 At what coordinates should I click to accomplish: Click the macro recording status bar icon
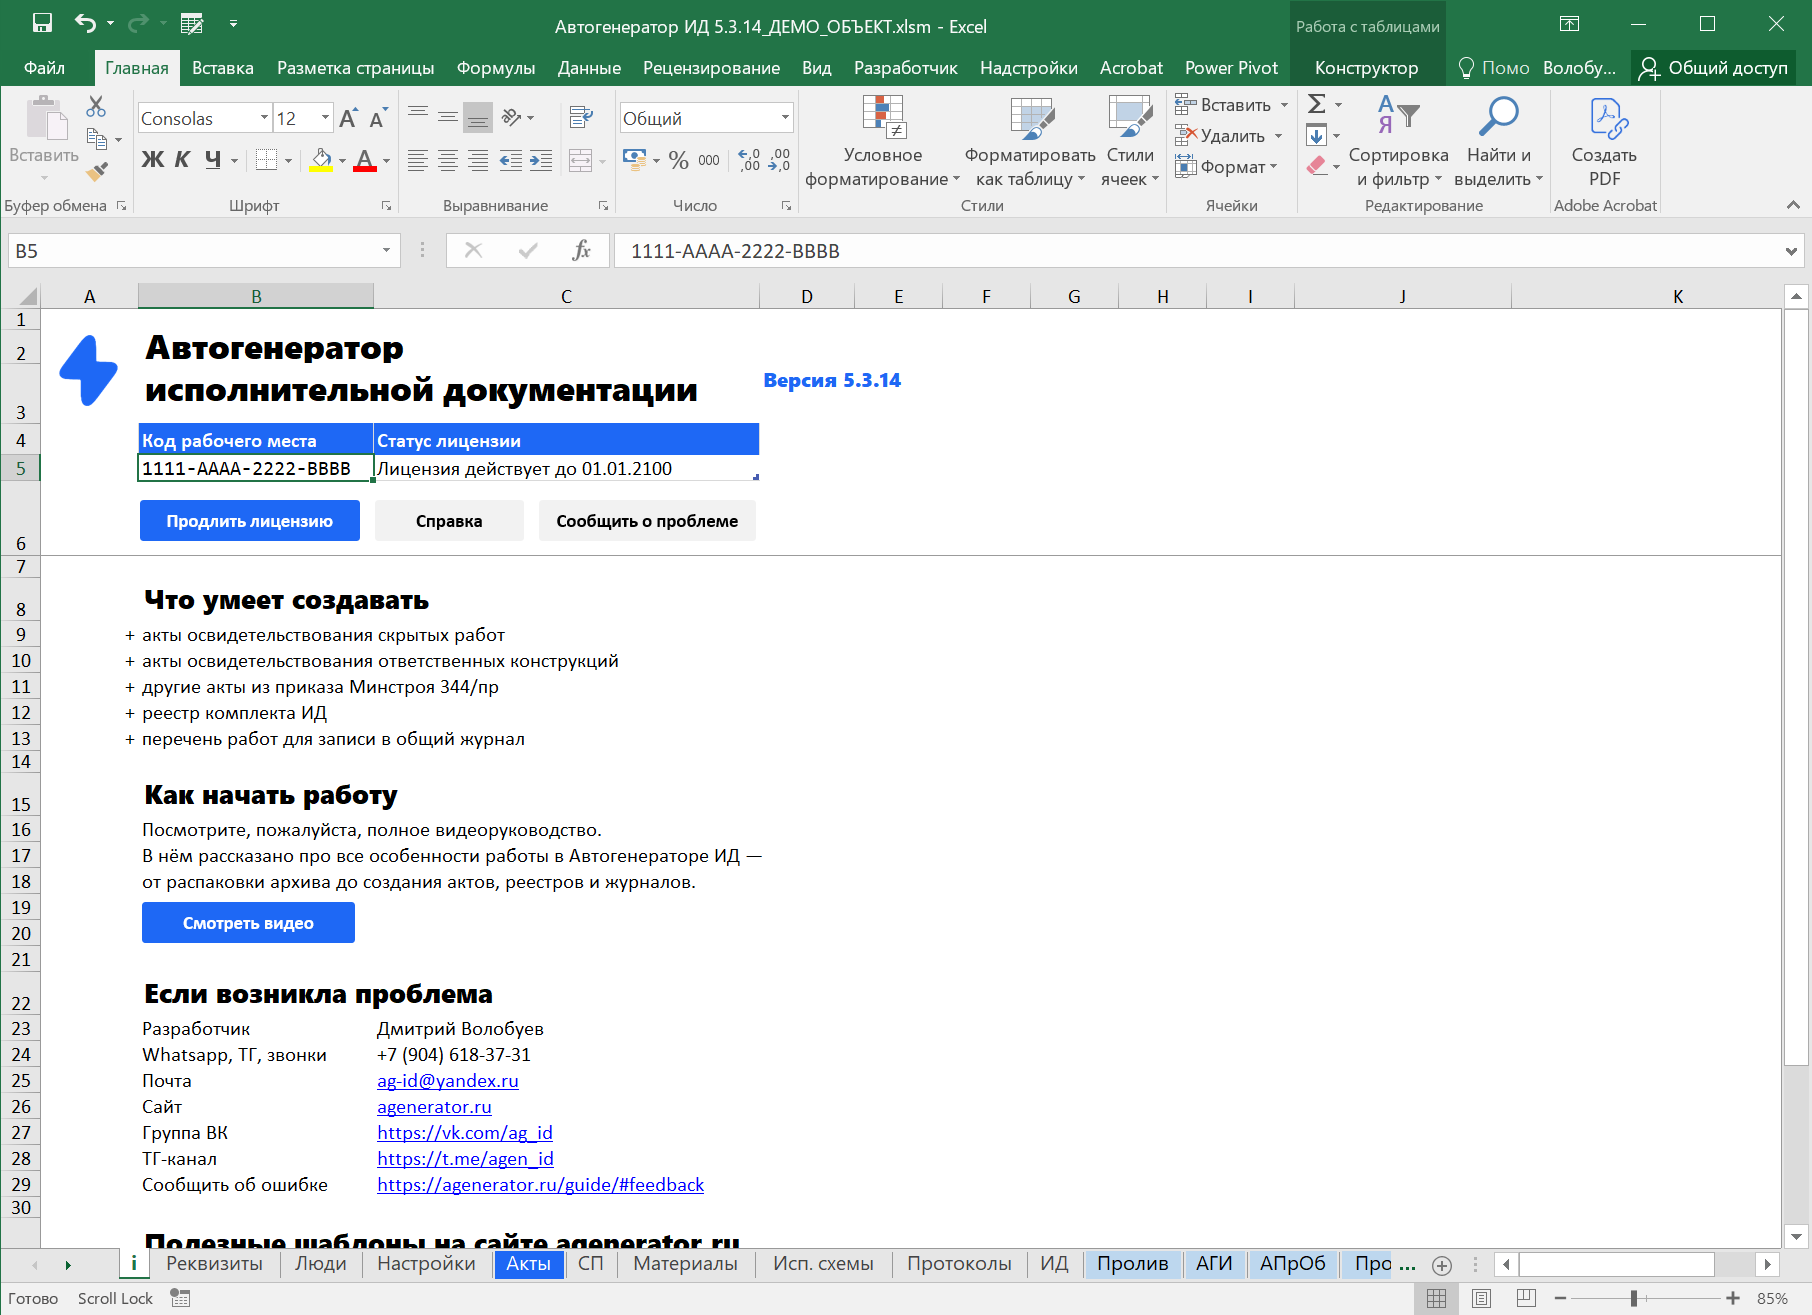[x=180, y=1298]
